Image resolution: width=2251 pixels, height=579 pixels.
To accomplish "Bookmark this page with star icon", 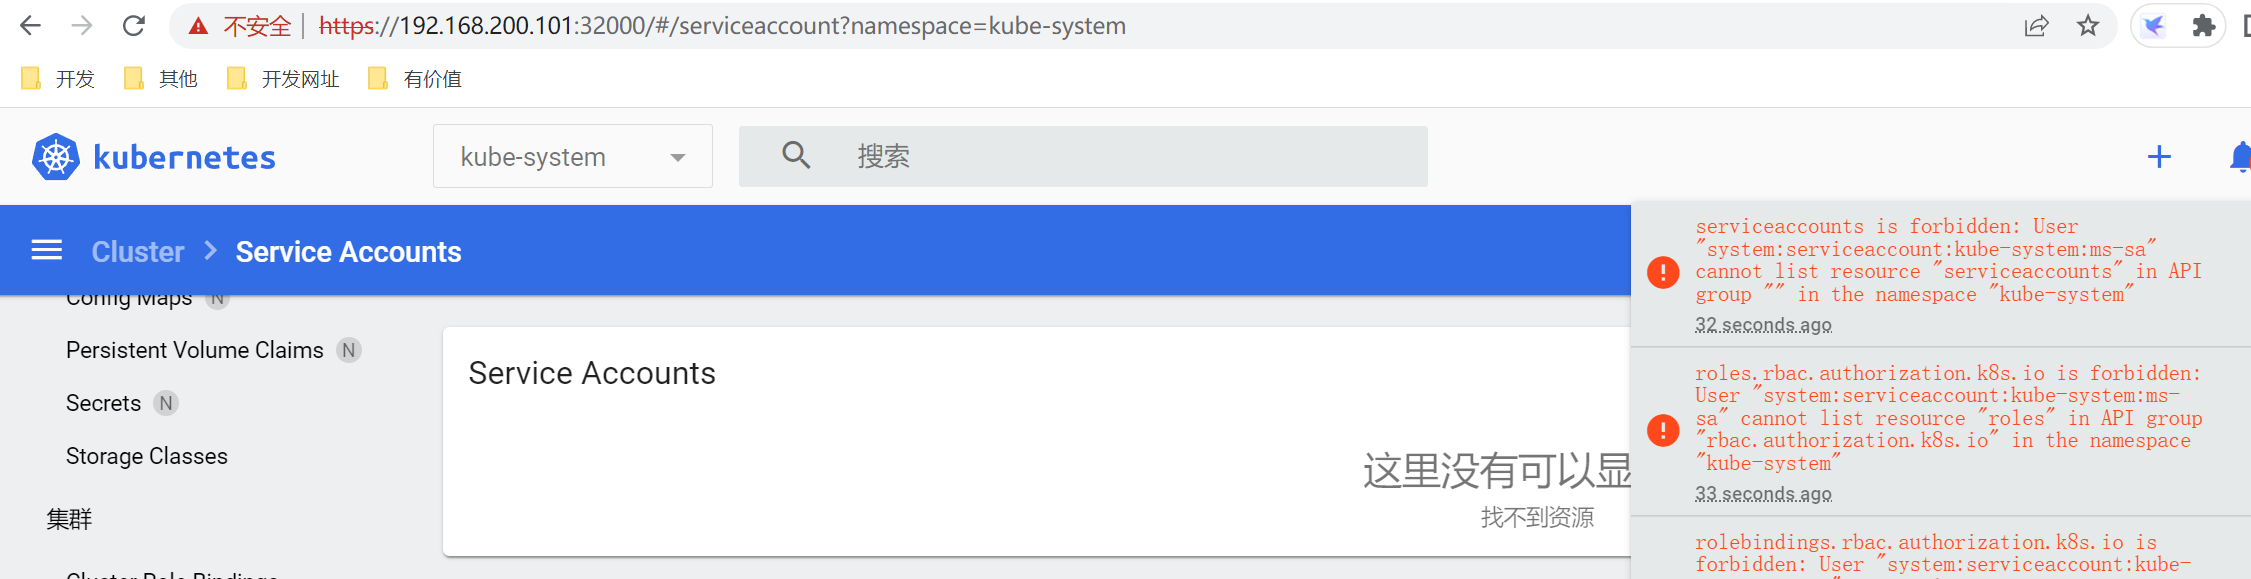I will [x=2088, y=26].
